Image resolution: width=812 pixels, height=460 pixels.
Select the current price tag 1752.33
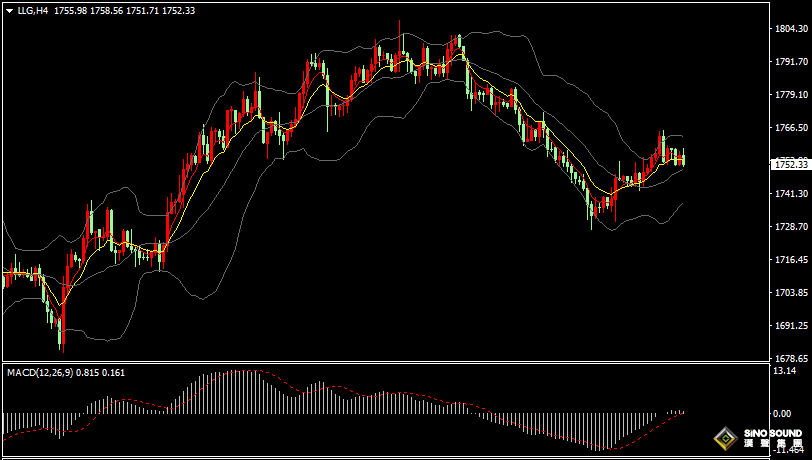point(790,163)
